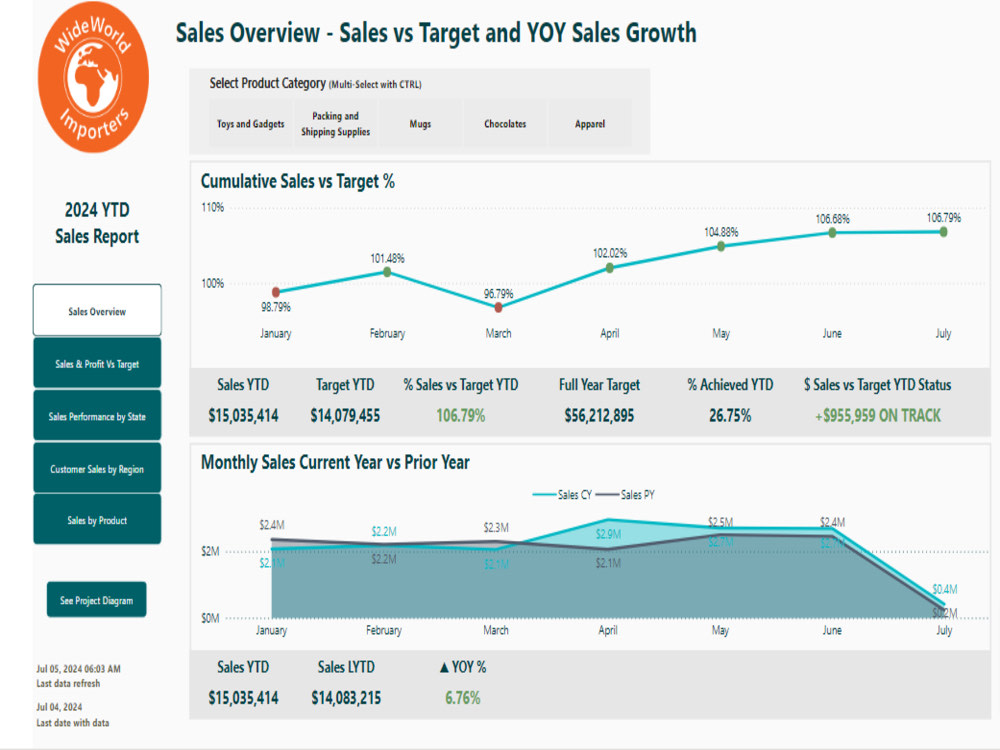1000x750 pixels.
Task: Click Monthly Sales Current Year vs Prior Year title
Action: click(335, 462)
